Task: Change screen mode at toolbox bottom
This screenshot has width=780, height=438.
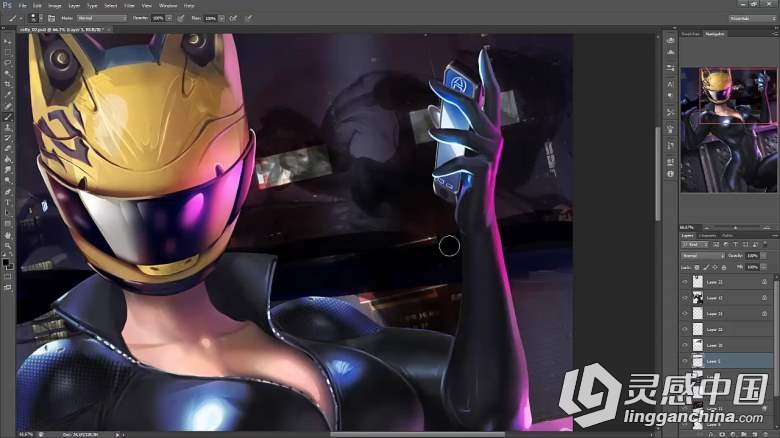Action: [7, 287]
